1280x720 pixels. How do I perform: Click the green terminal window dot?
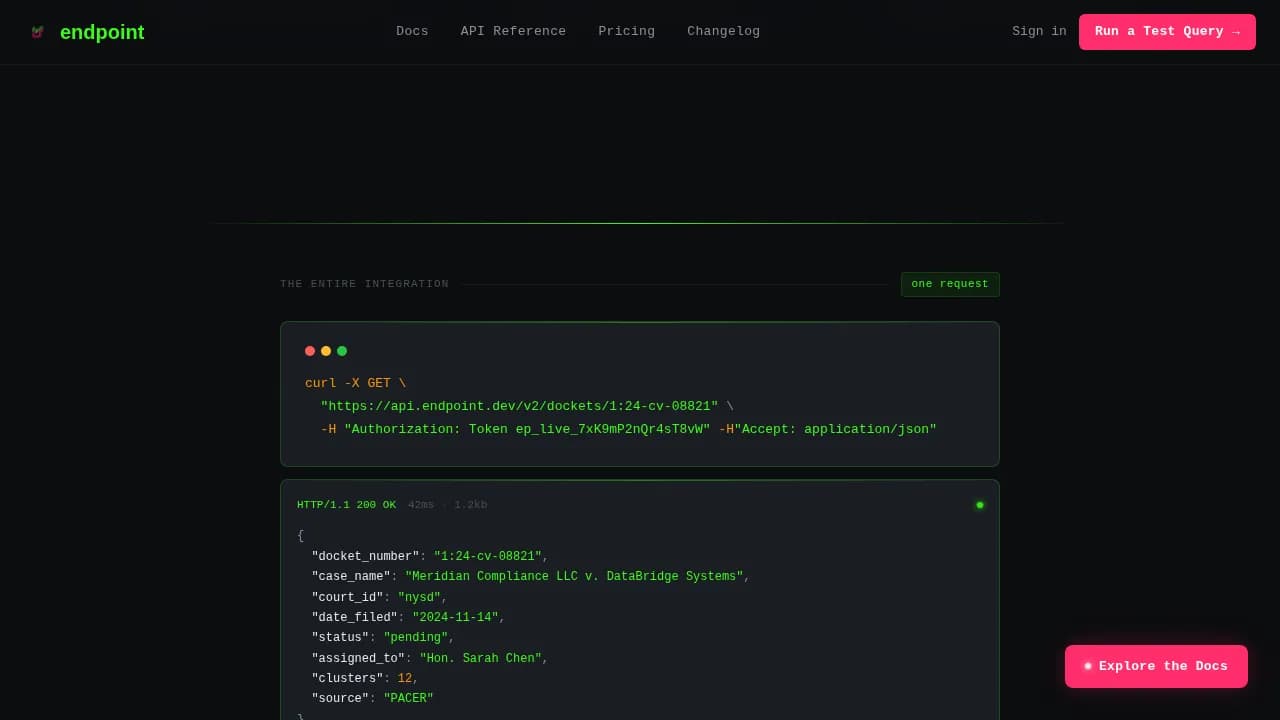pyautogui.click(x=342, y=351)
